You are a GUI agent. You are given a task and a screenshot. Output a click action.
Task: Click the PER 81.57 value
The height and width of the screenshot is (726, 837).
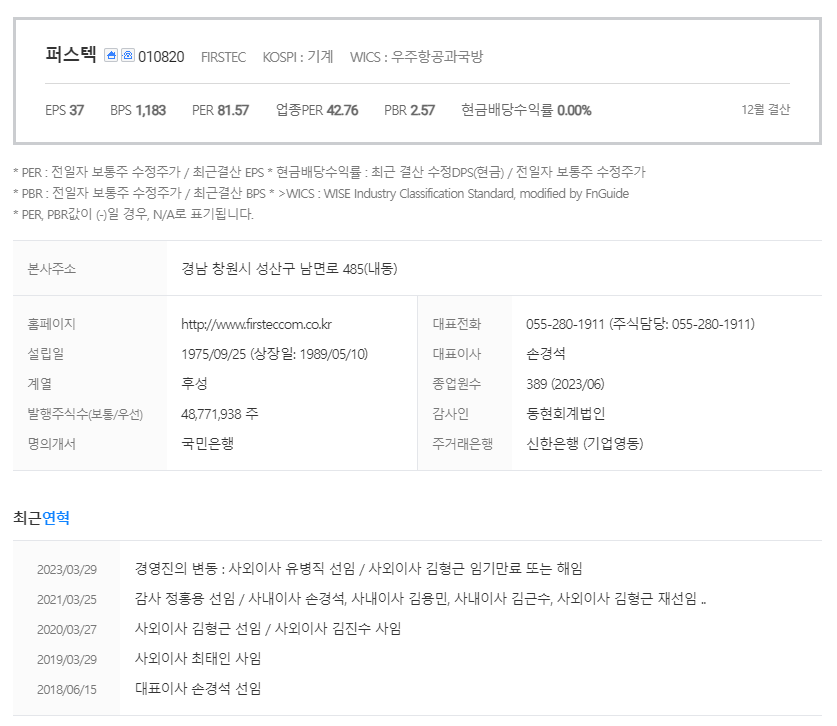pyautogui.click(x=220, y=110)
